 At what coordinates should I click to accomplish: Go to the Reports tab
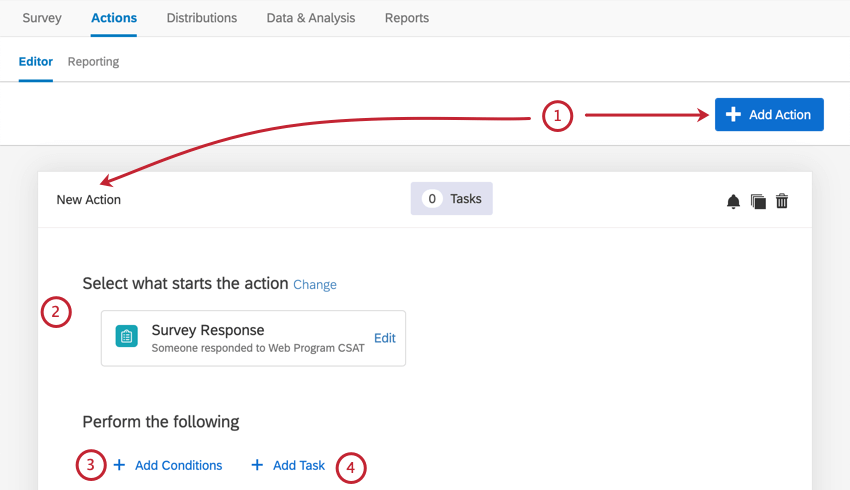click(407, 18)
